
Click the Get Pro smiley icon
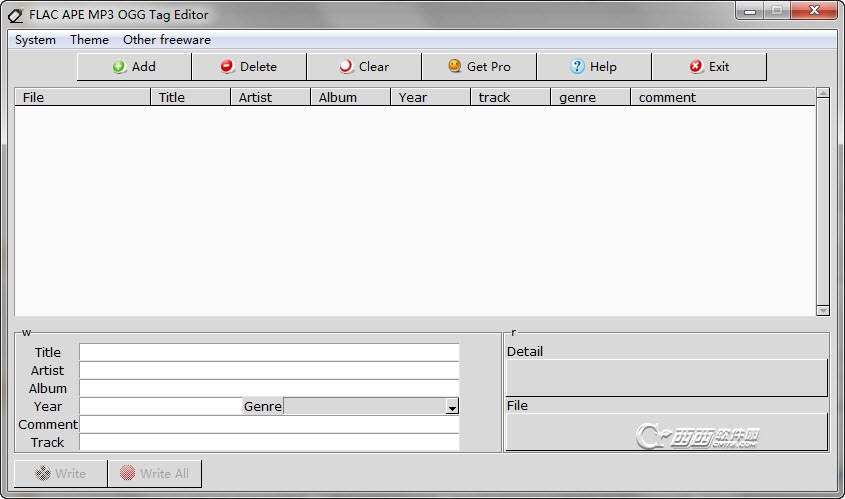pos(454,66)
